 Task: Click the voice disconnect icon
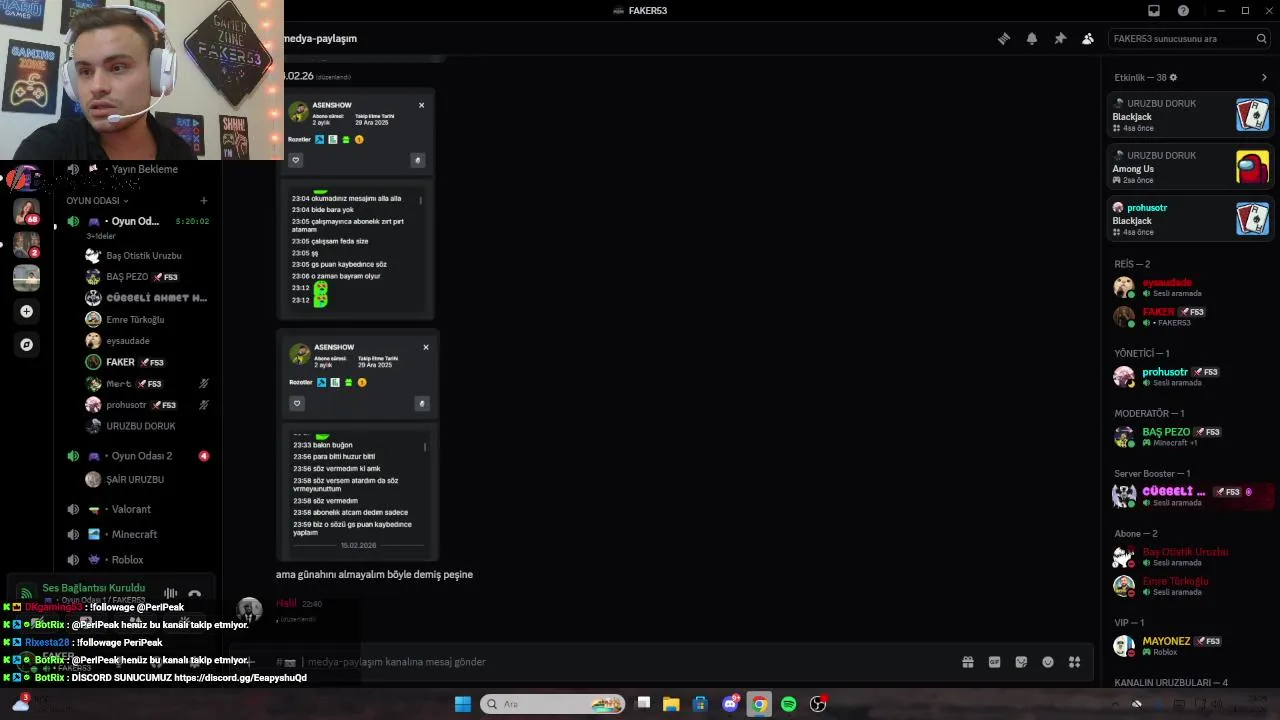point(194,595)
